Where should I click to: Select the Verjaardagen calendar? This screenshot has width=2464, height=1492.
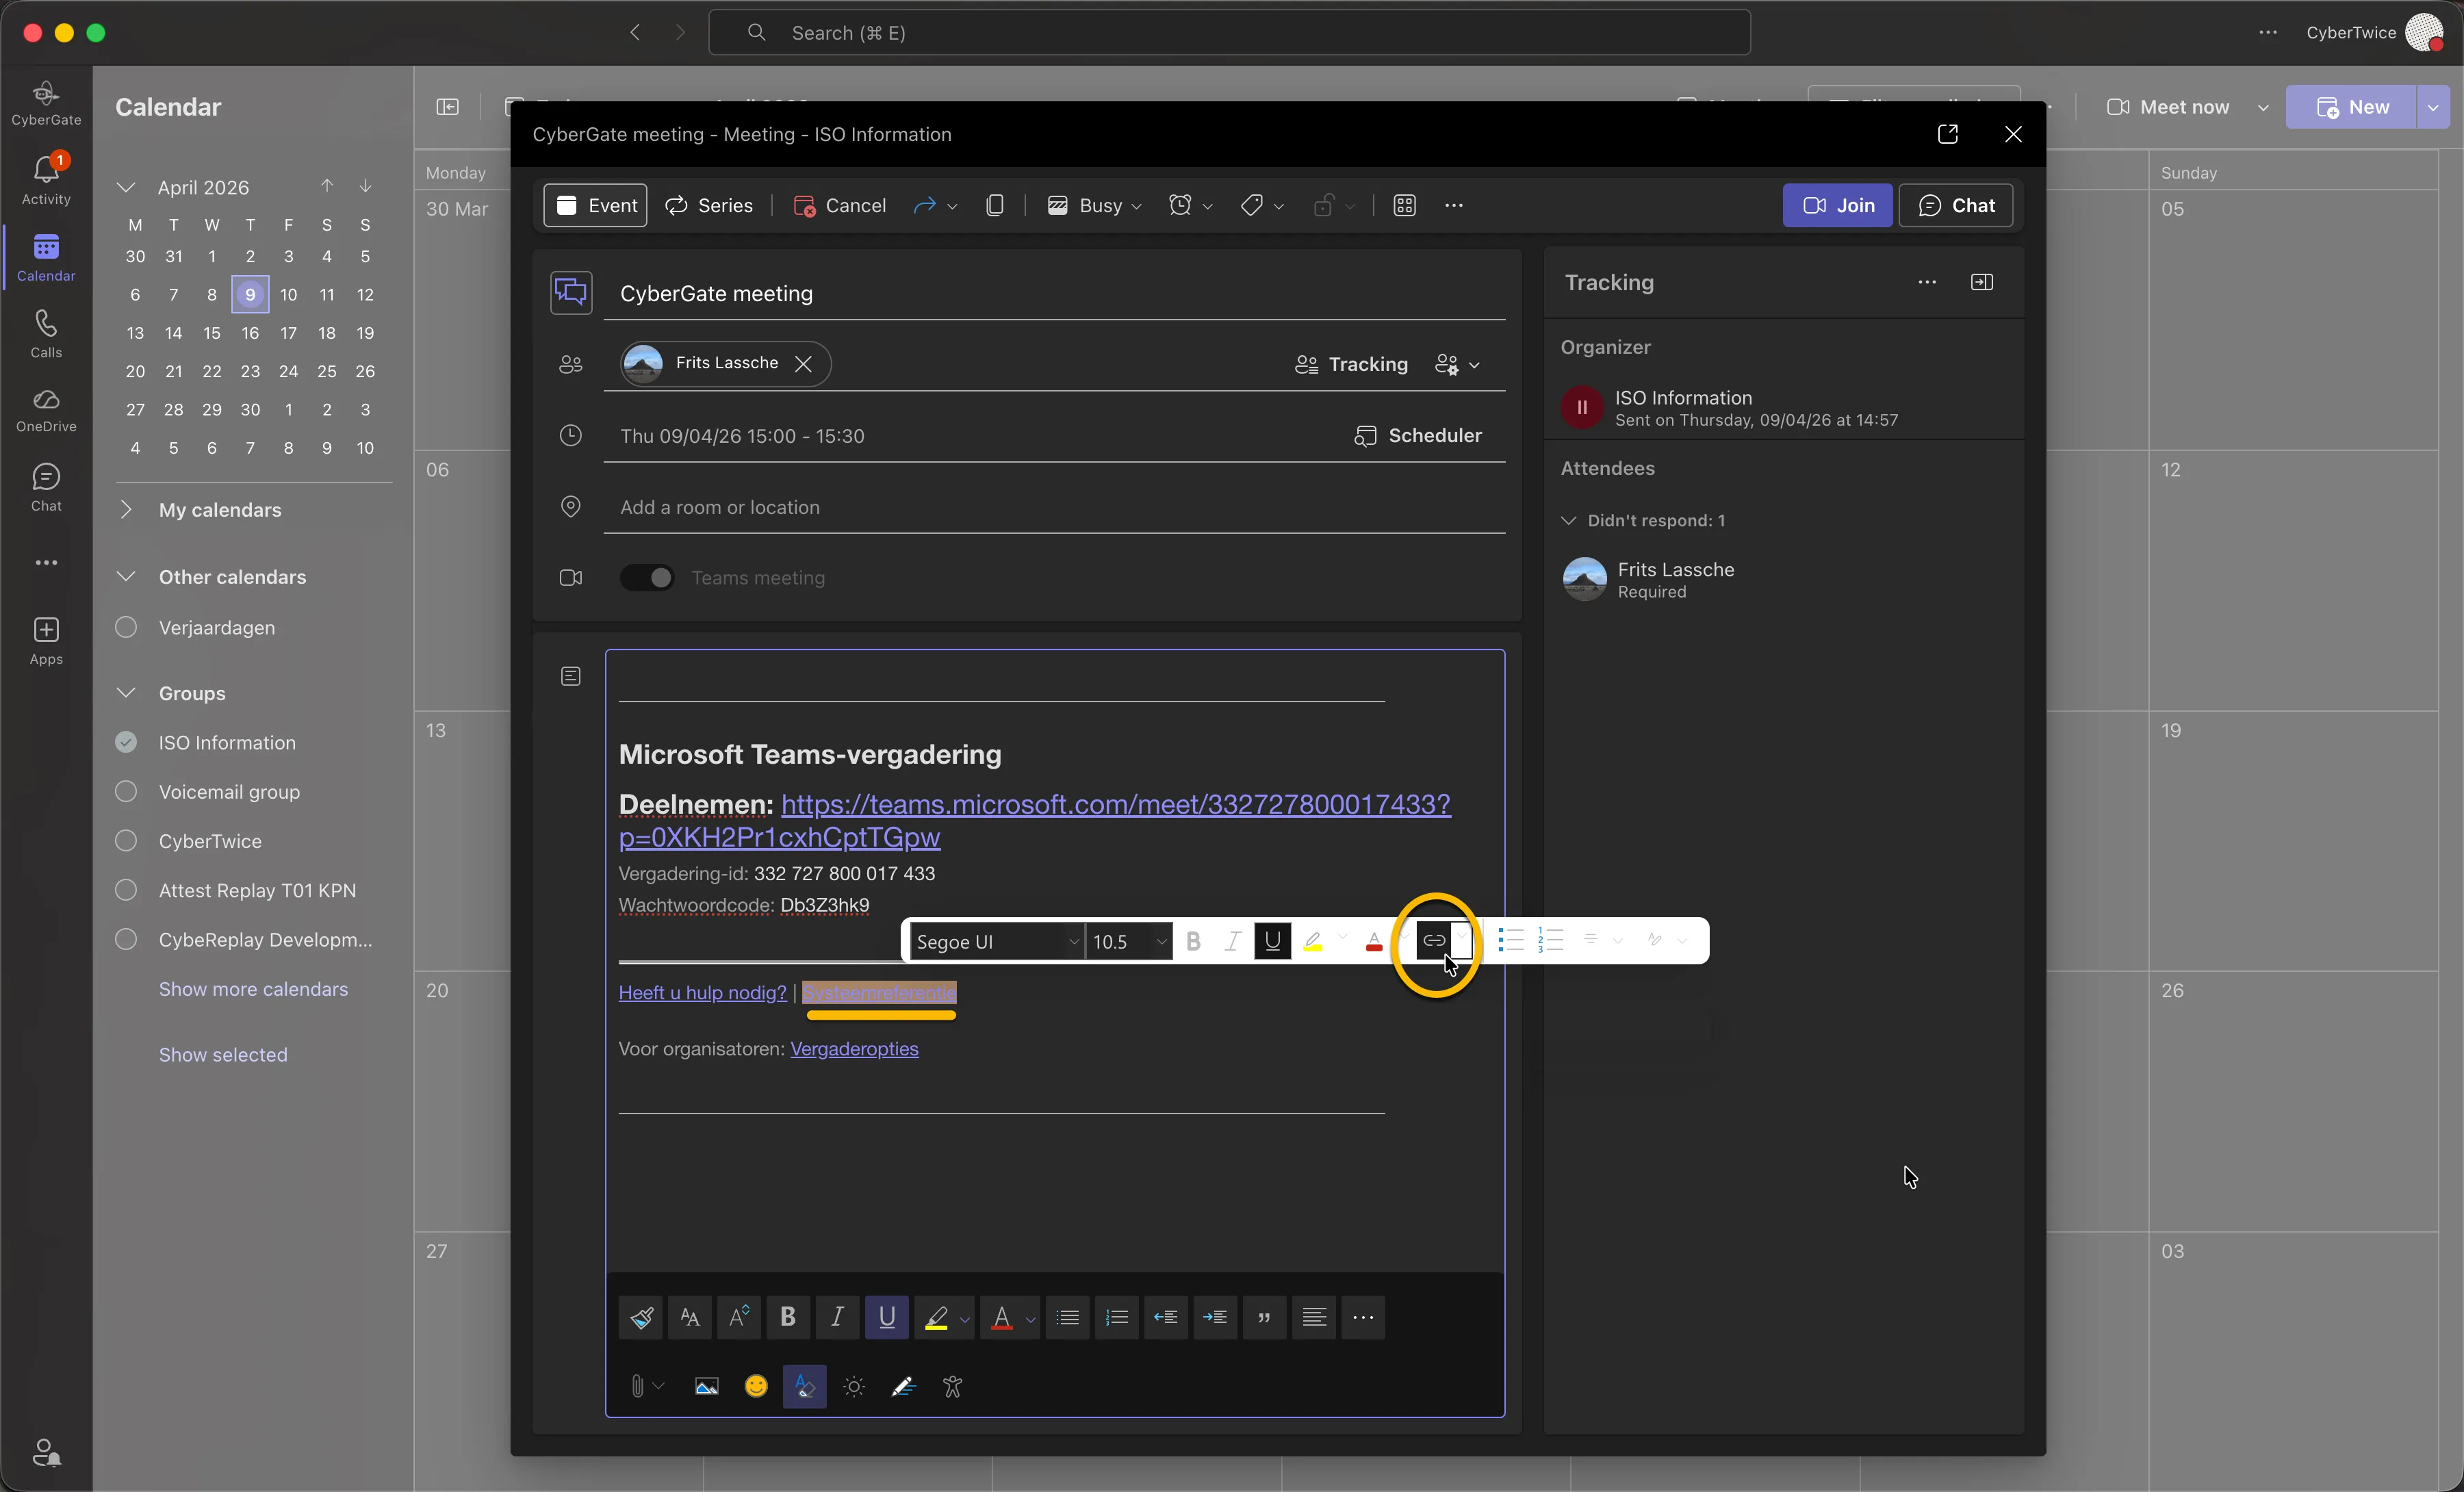(x=126, y=627)
